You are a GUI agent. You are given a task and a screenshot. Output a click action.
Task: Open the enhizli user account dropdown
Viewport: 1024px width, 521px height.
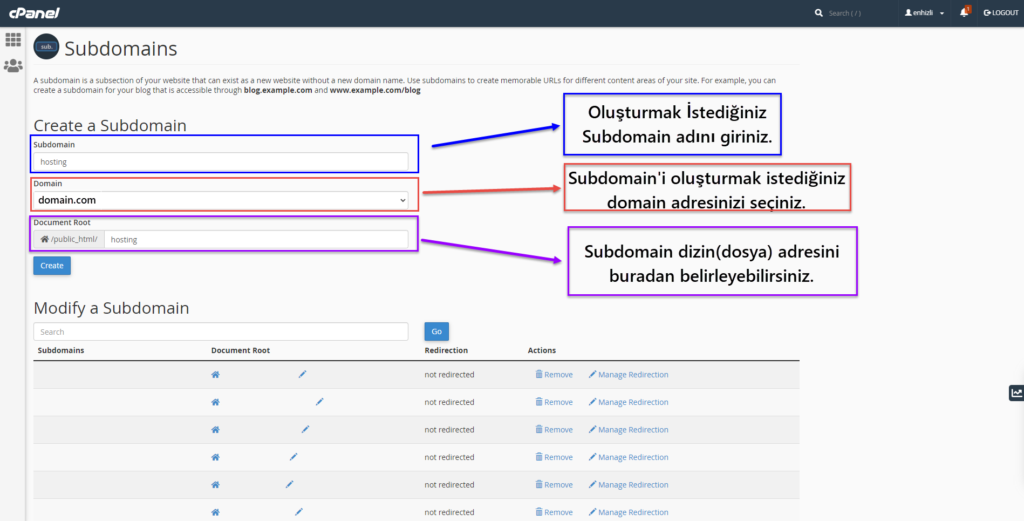tap(924, 13)
